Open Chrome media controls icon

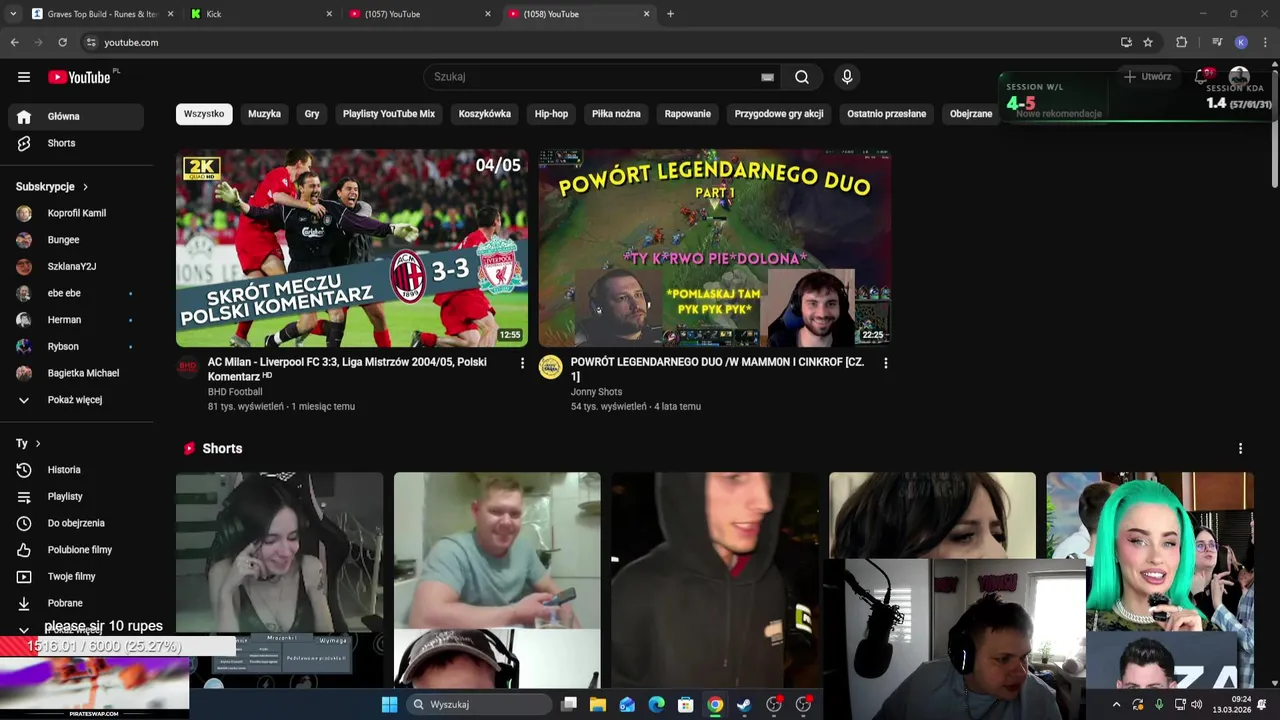[1217, 42]
